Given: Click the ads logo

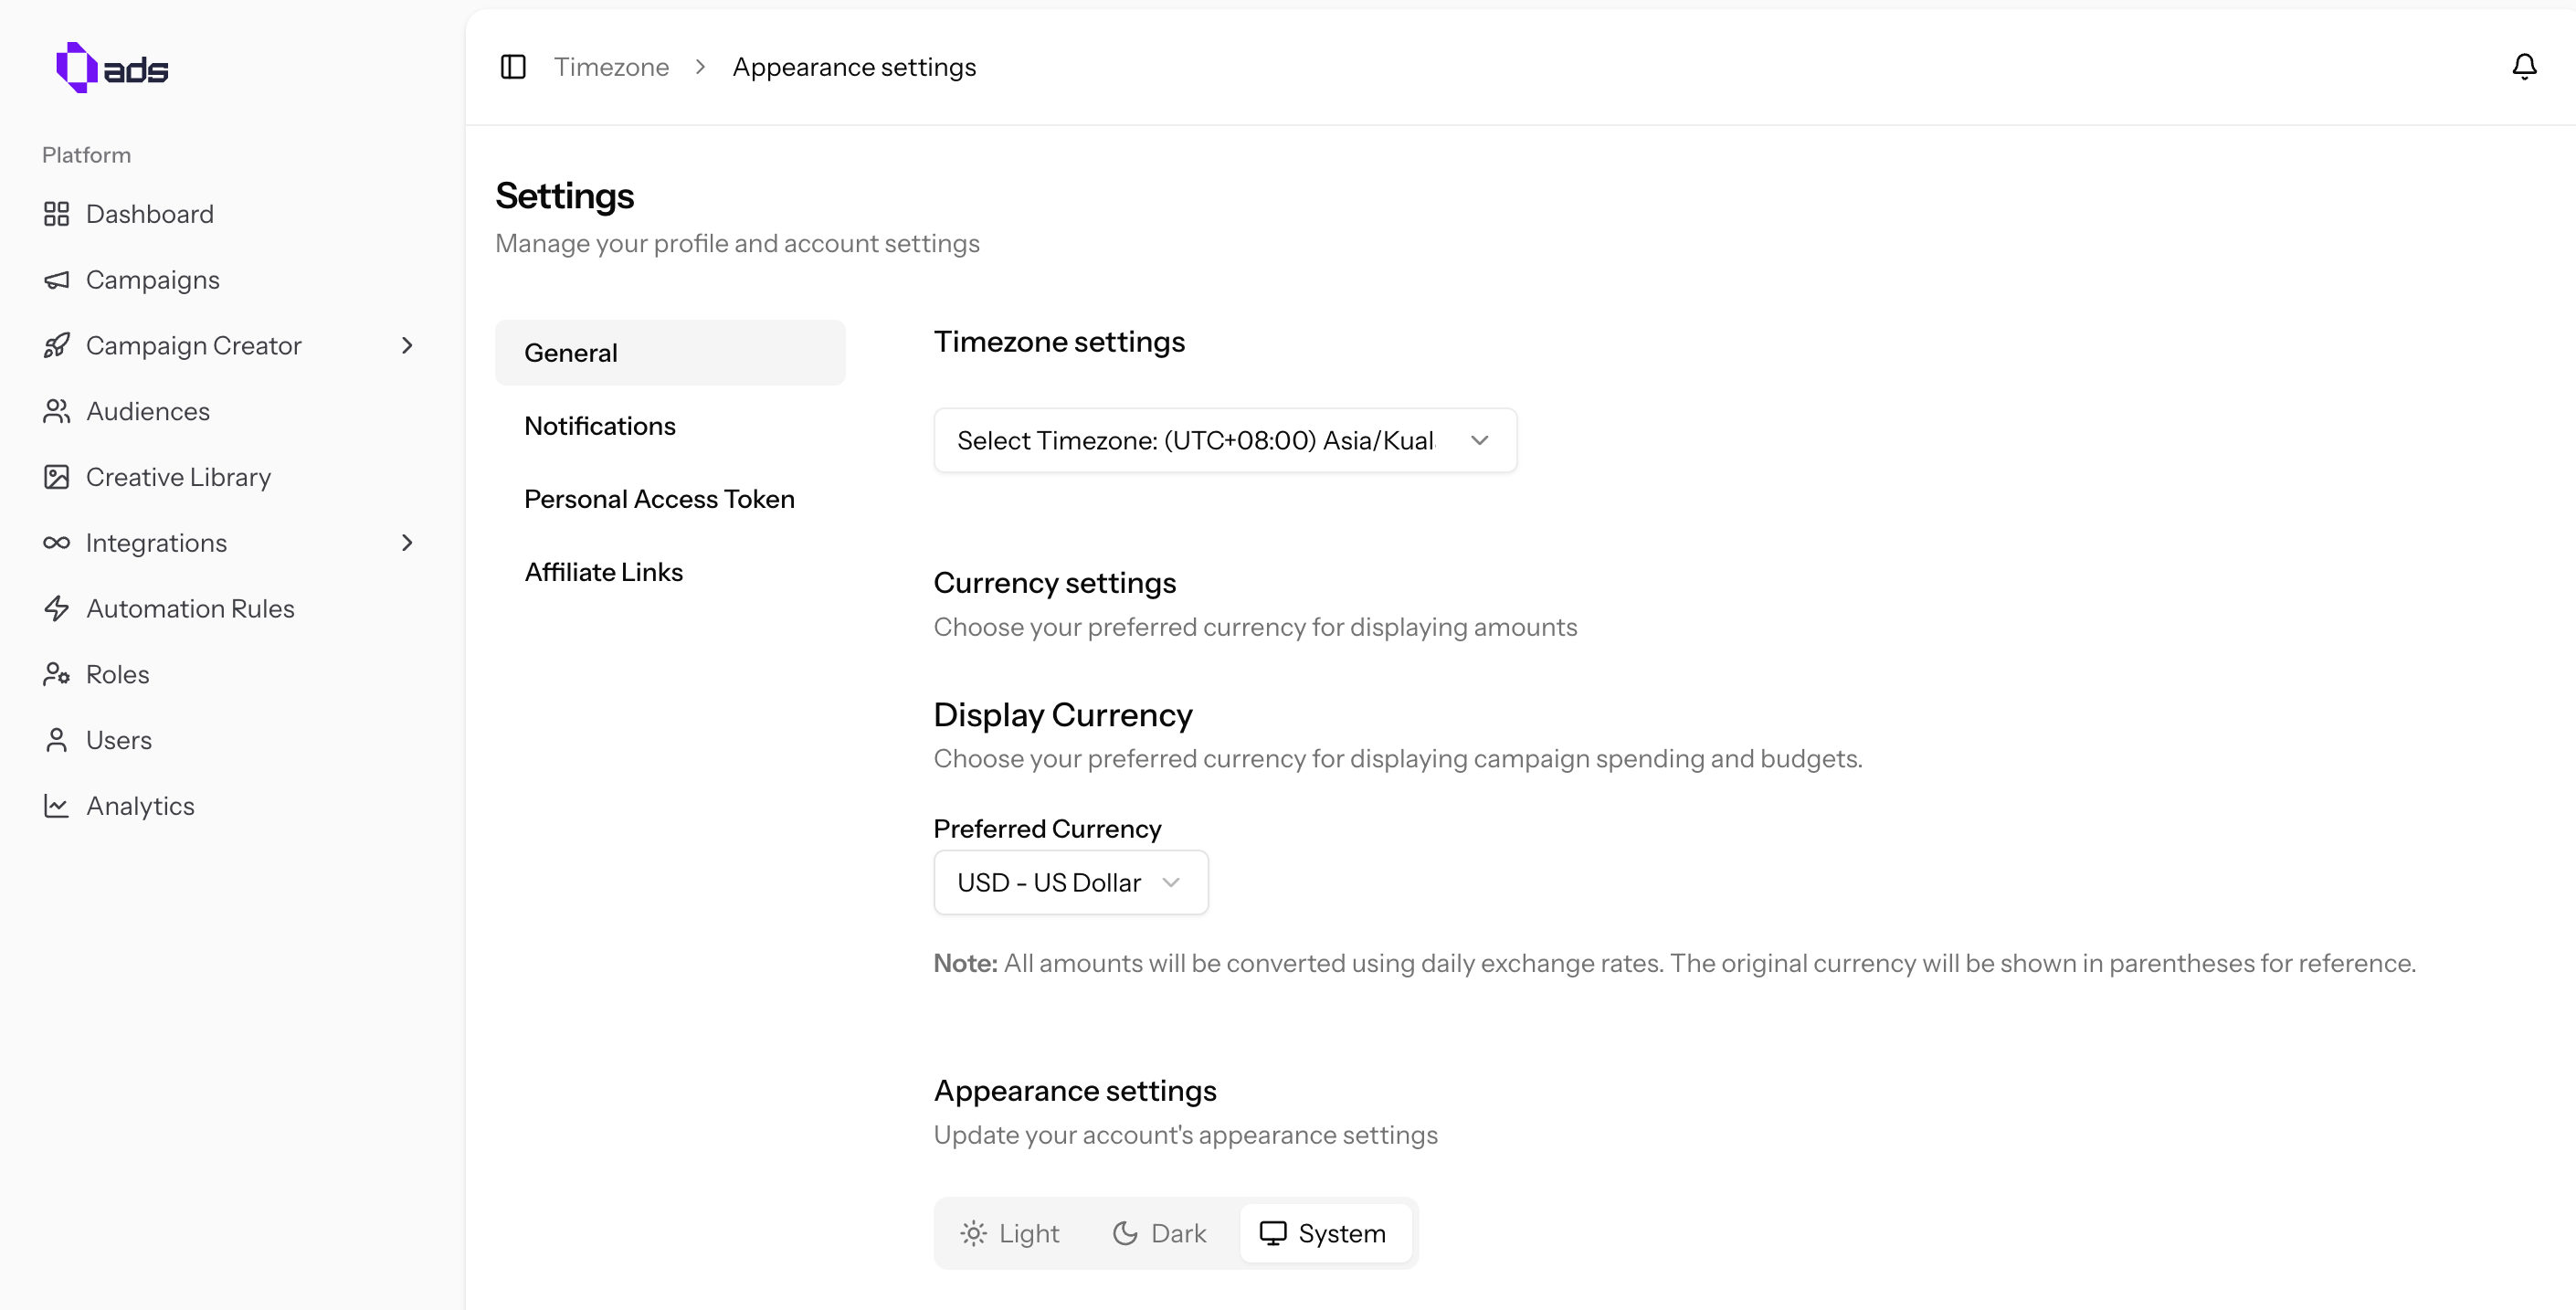Looking at the screenshot, I should pos(112,68).
